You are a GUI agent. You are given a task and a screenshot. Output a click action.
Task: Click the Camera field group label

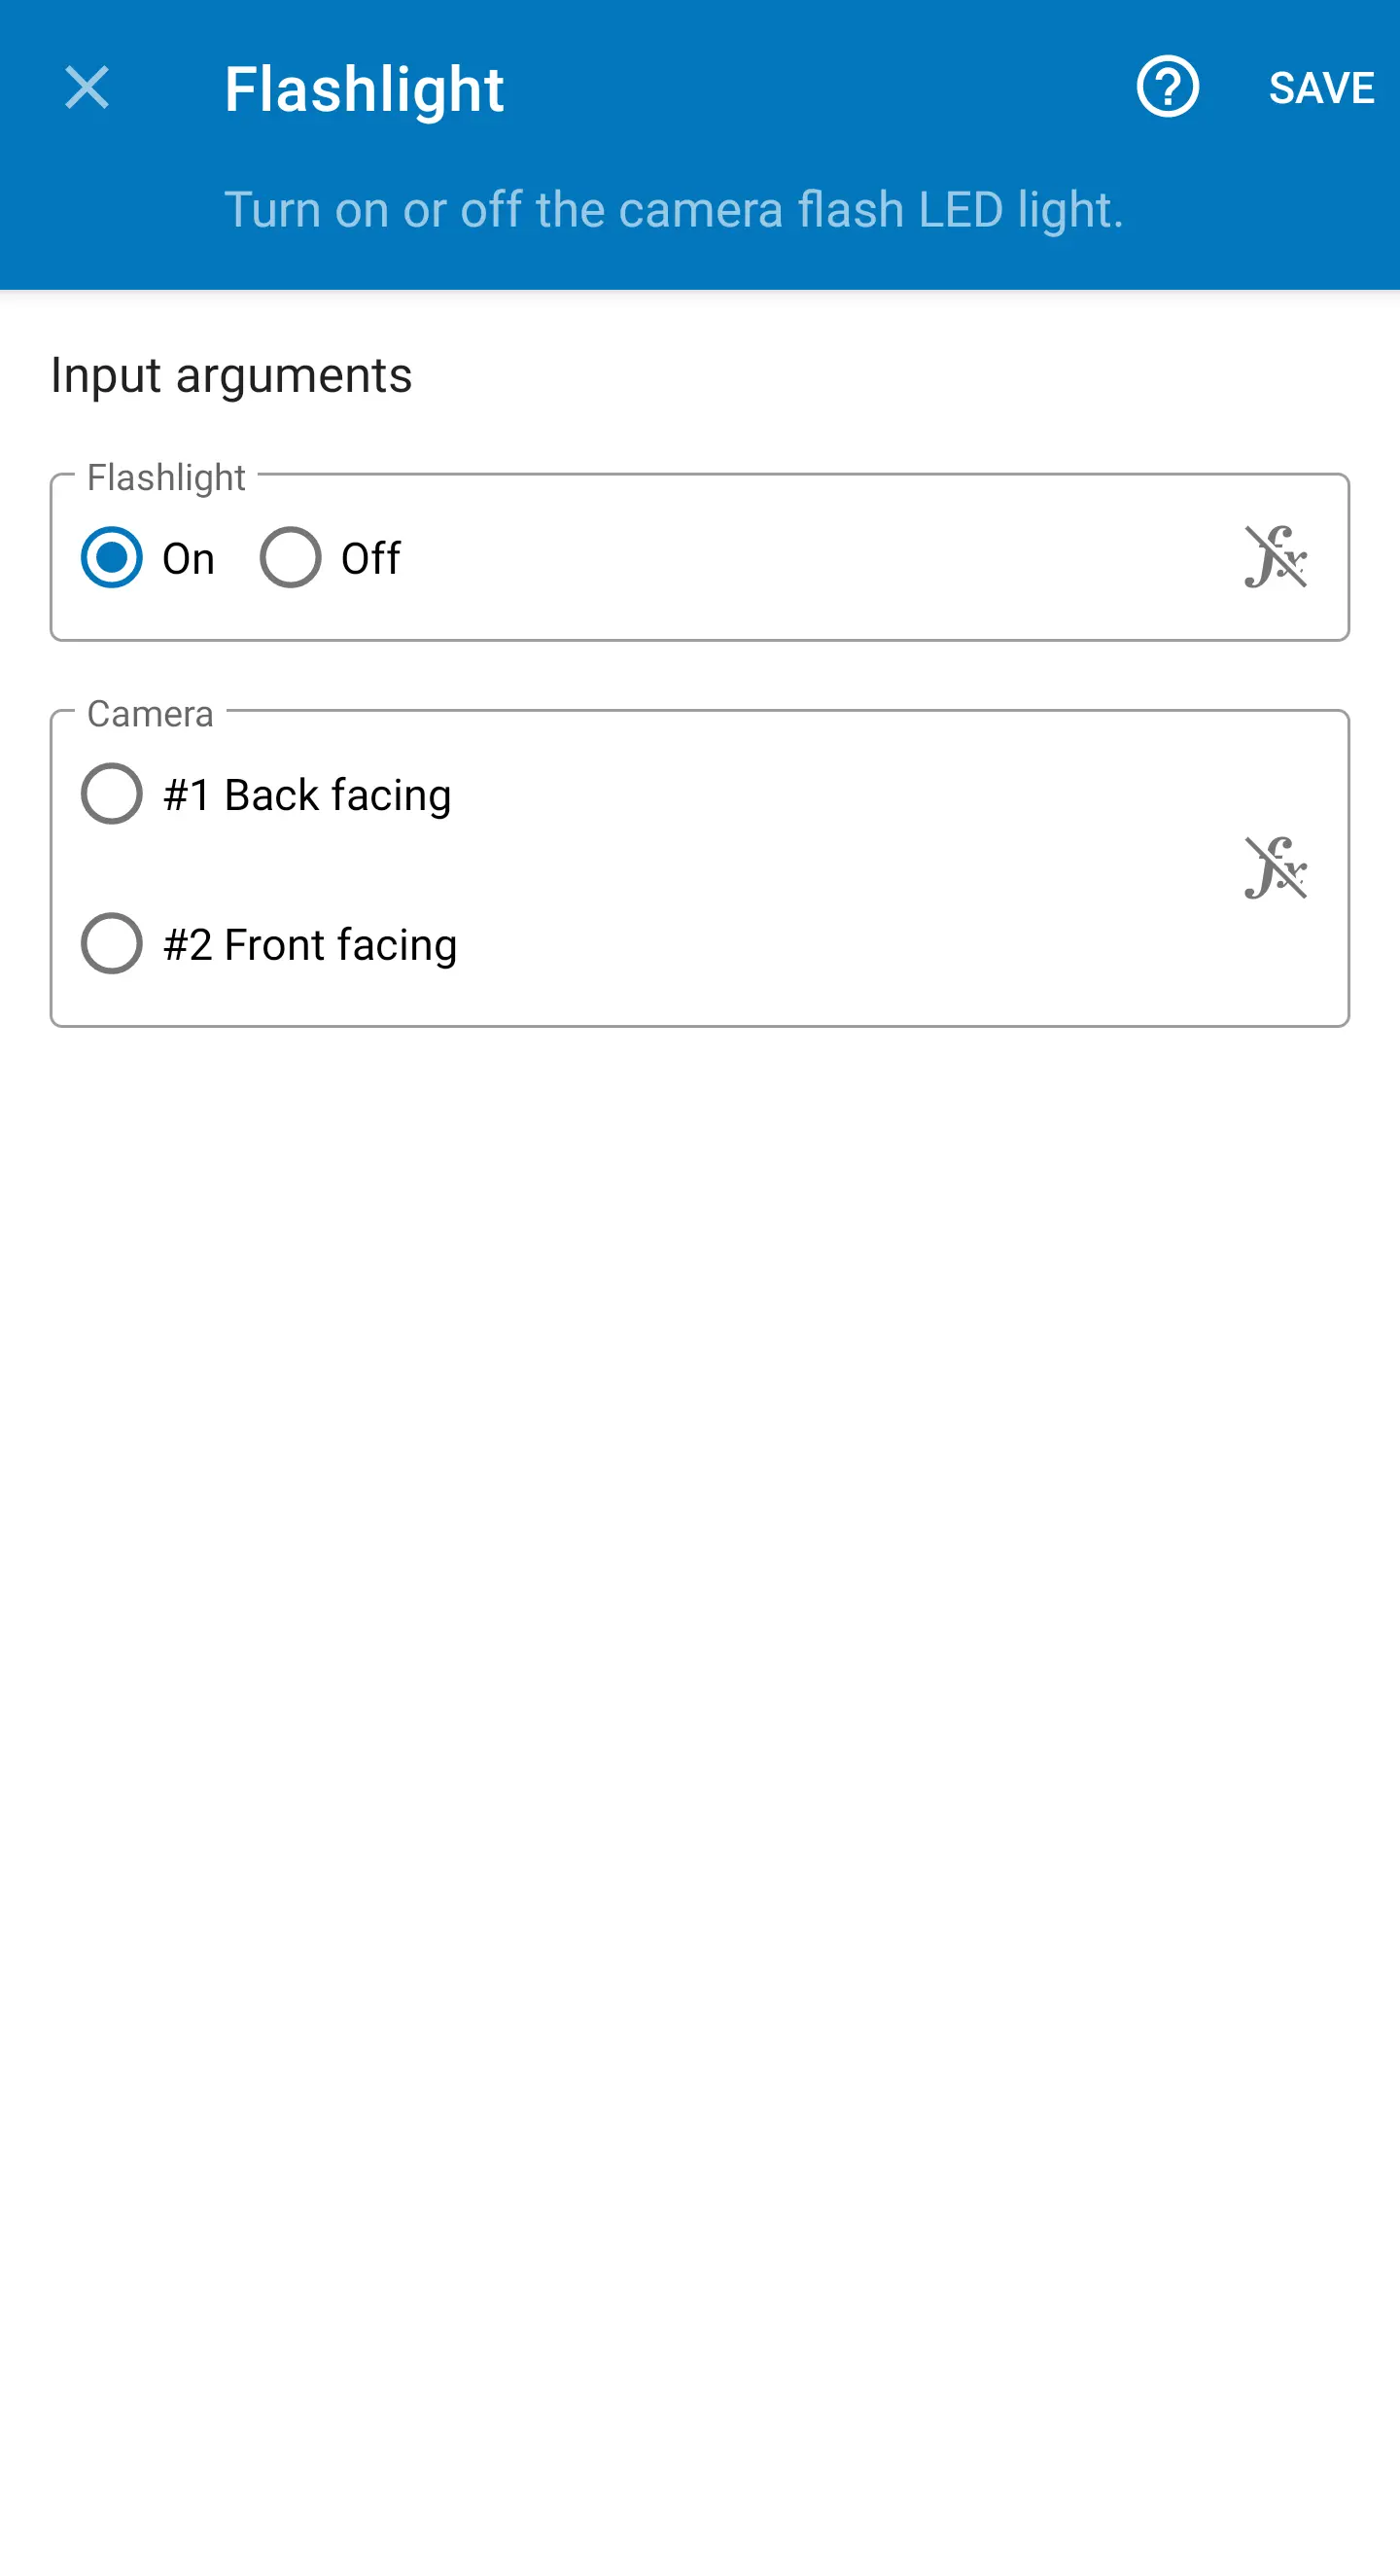150,714
